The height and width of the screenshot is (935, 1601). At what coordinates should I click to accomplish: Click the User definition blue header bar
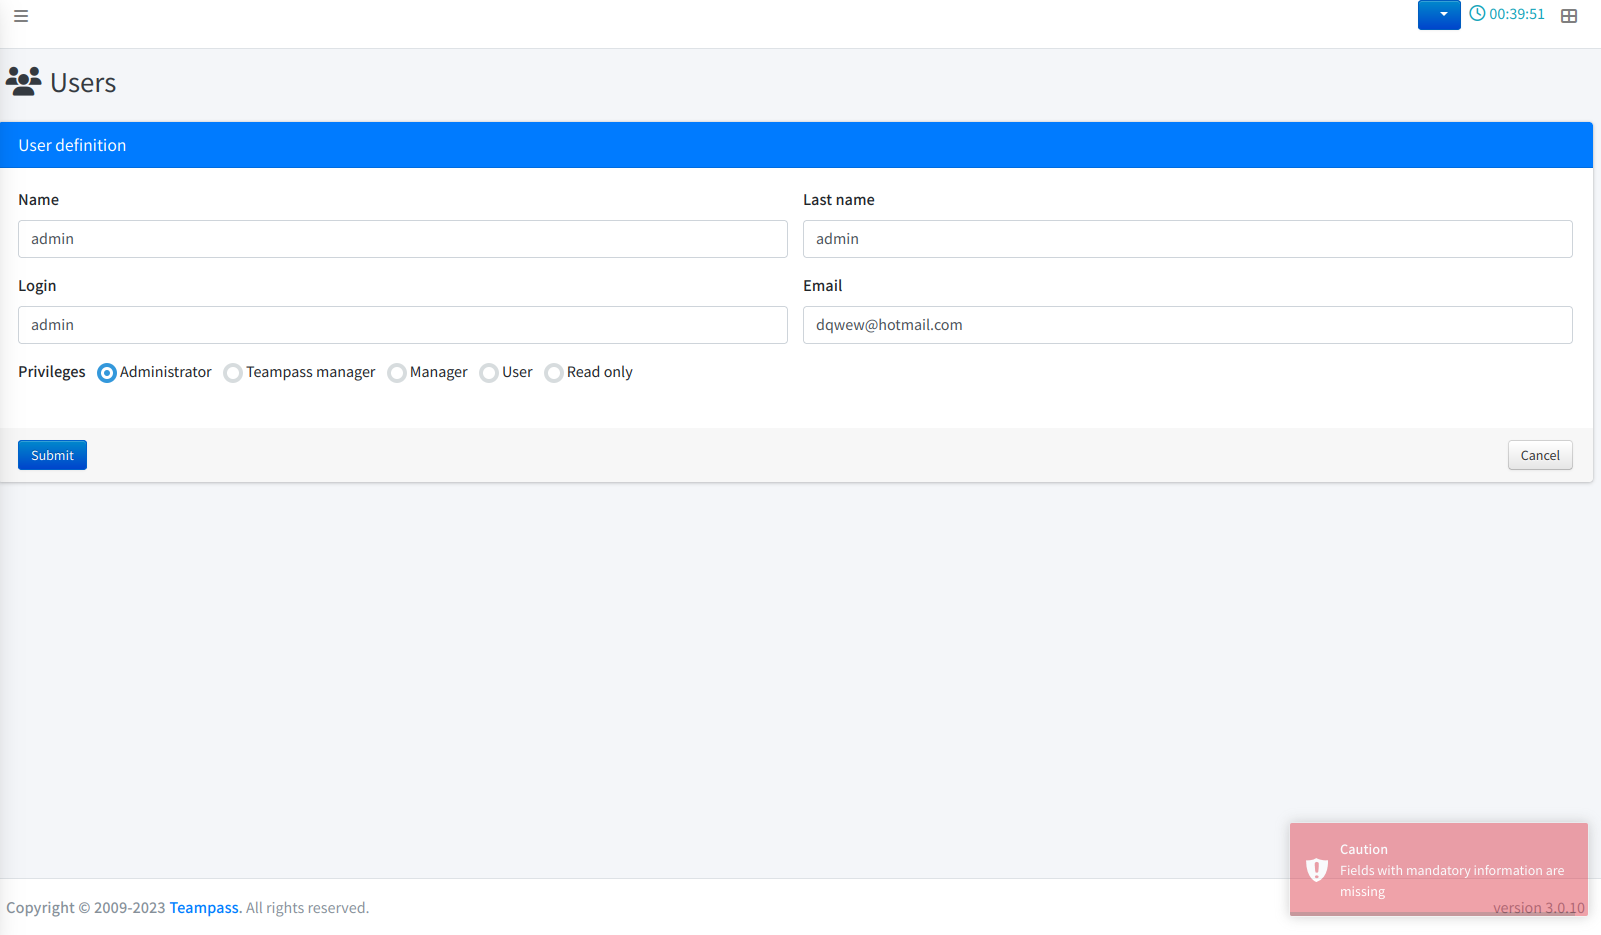[72, 145]
